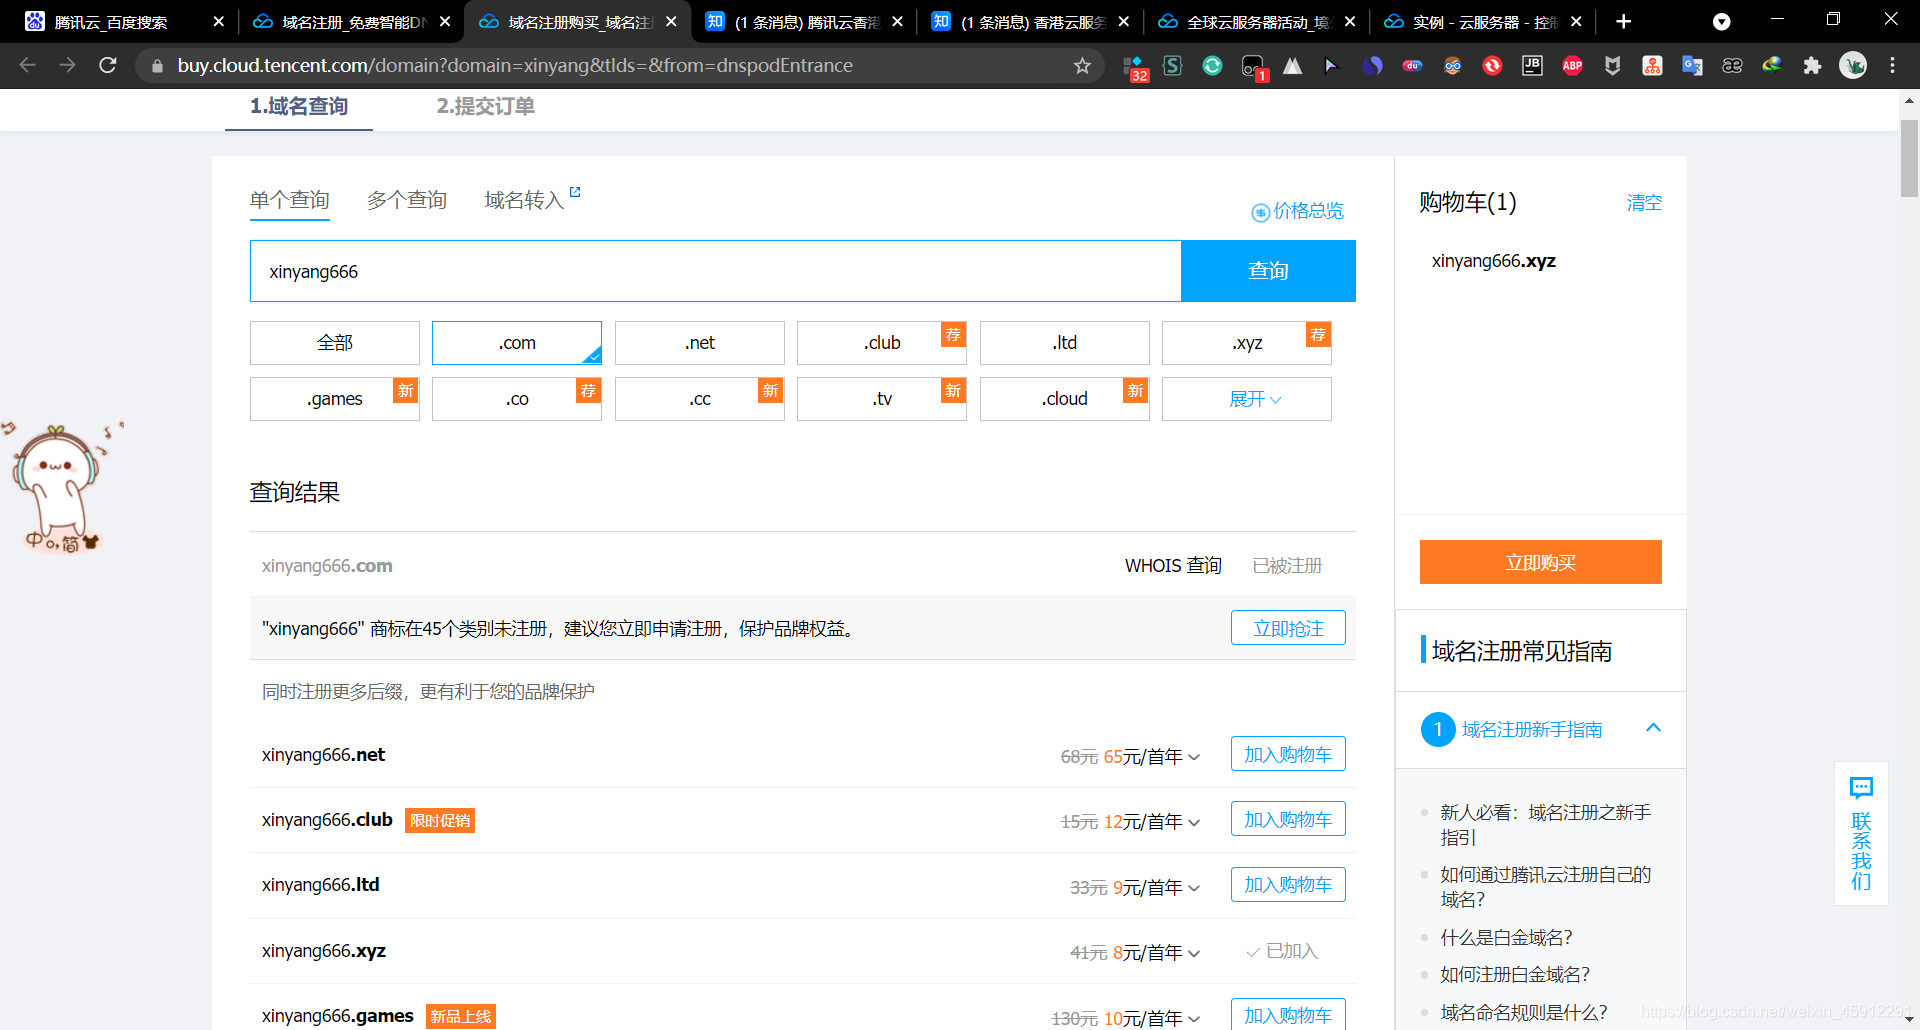Toggle the .ltd suffix filter
Viewport: 1920px width, 1030px height.
click(x=1065, y=343)
